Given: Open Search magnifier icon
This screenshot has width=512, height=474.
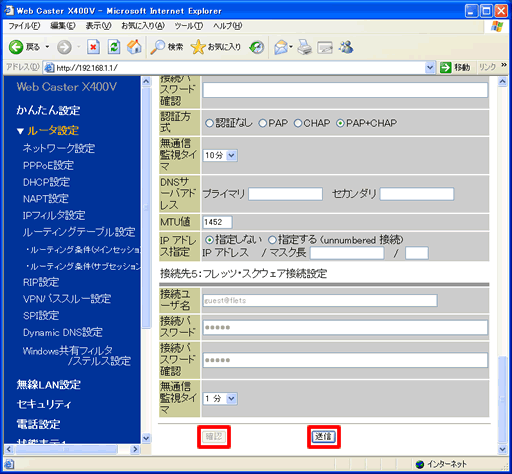Looking at the screenshot, I should 157,47.
